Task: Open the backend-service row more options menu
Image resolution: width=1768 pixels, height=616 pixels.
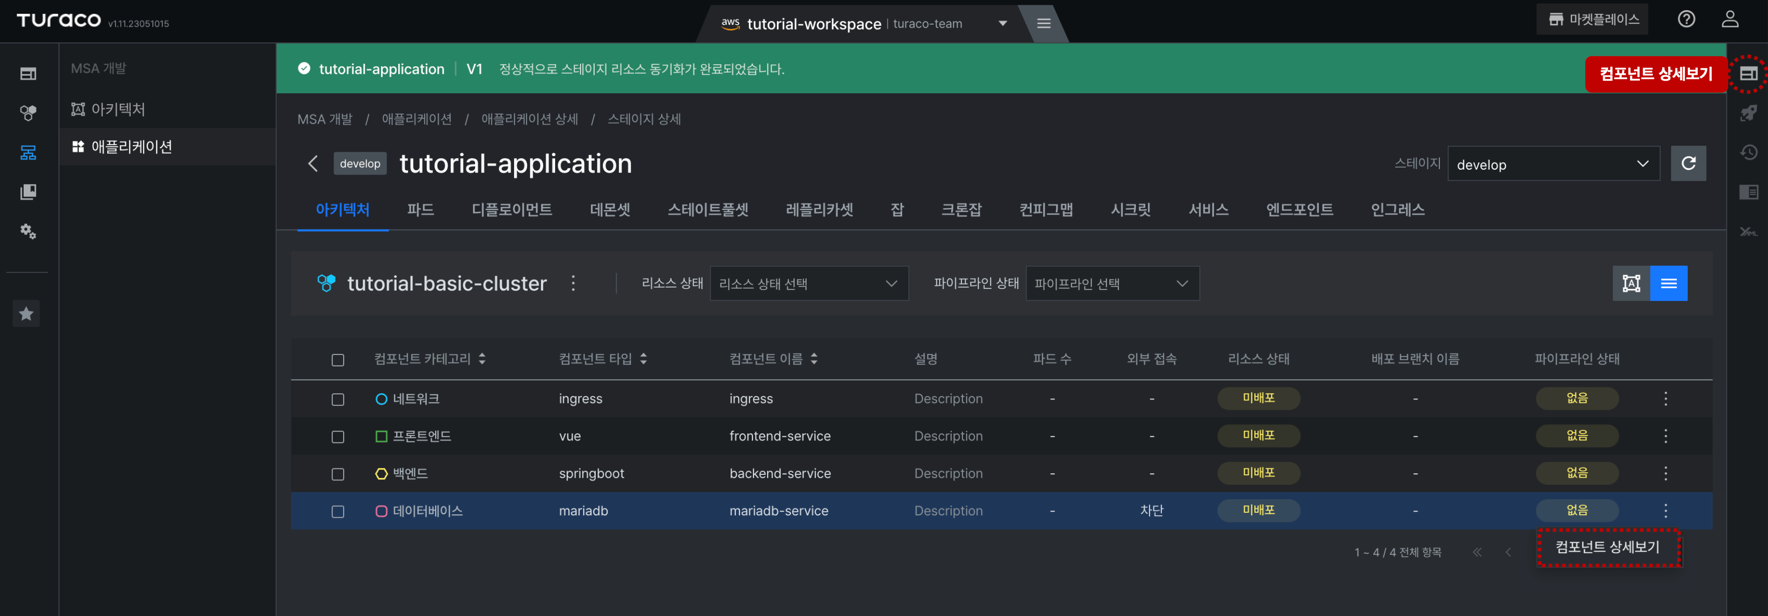Action: pyautogui.click(x=1665, y=473)
